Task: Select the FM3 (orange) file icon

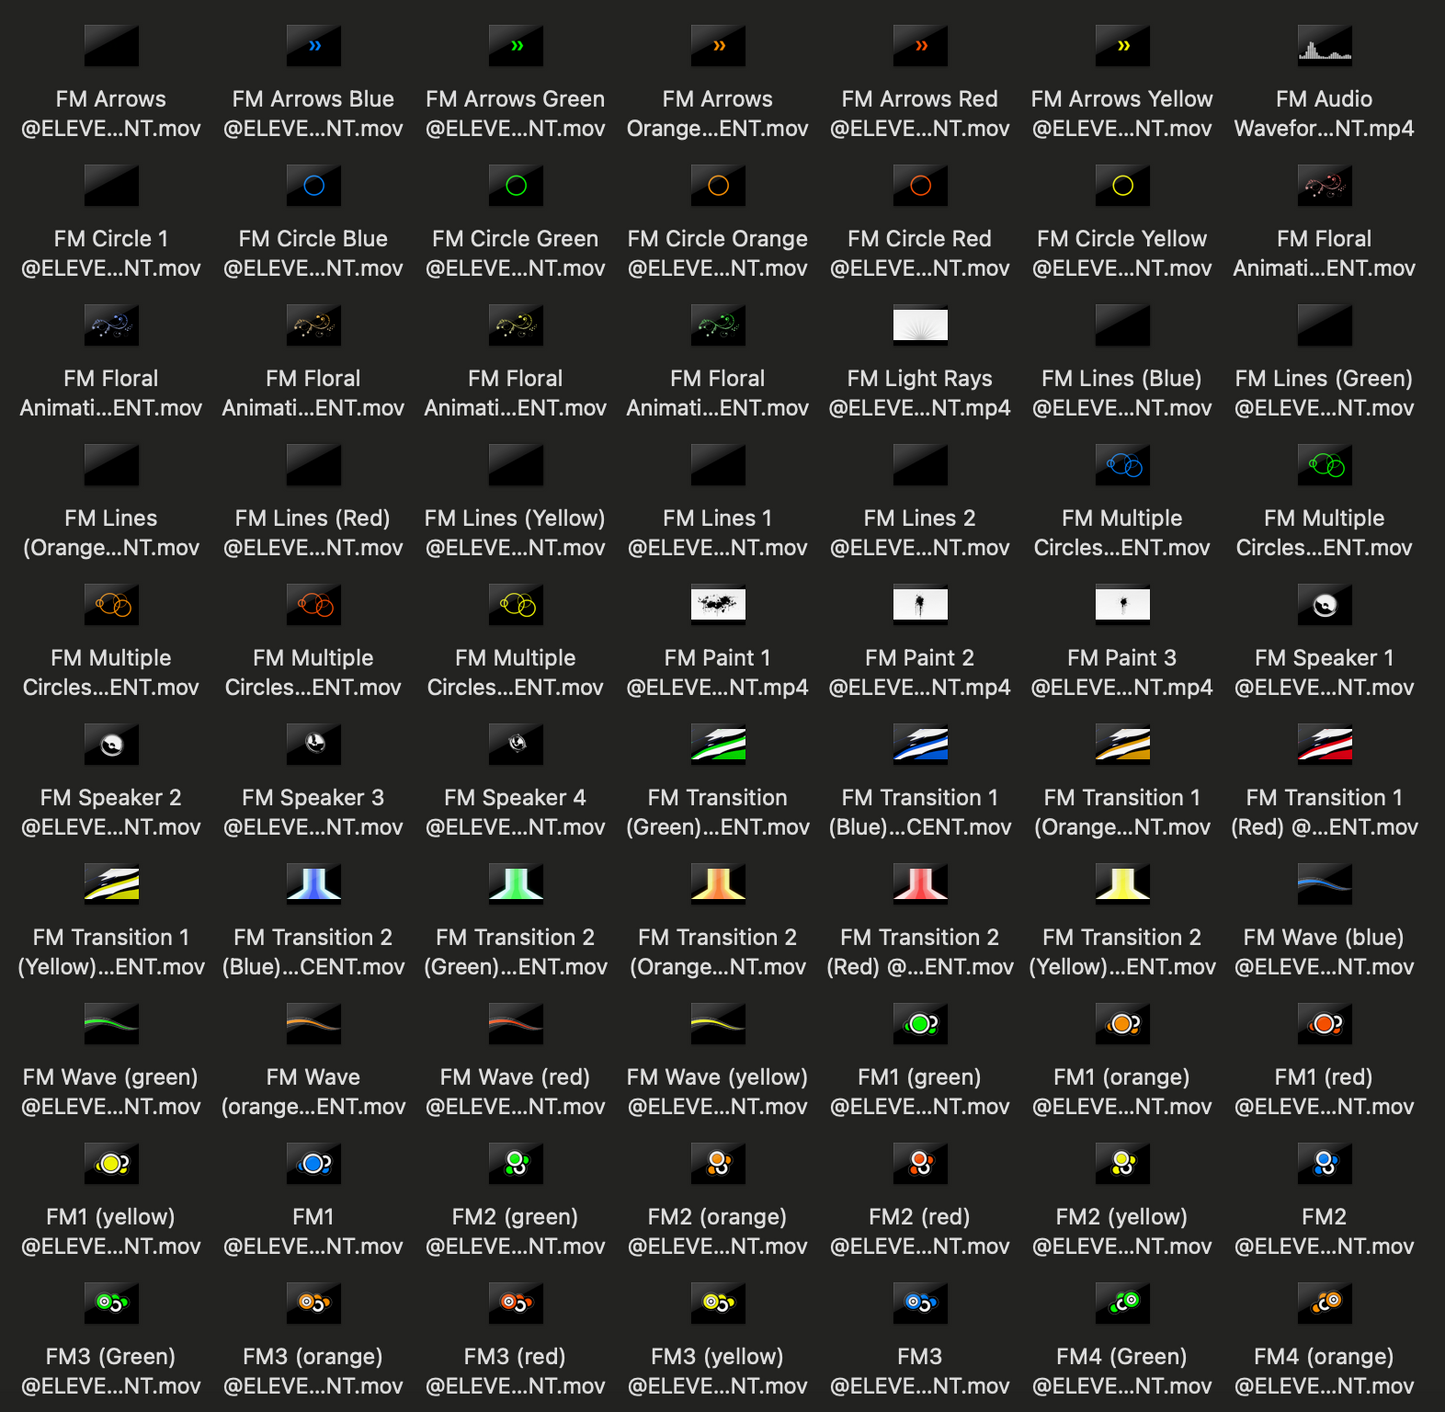Action: [313, 1303]
